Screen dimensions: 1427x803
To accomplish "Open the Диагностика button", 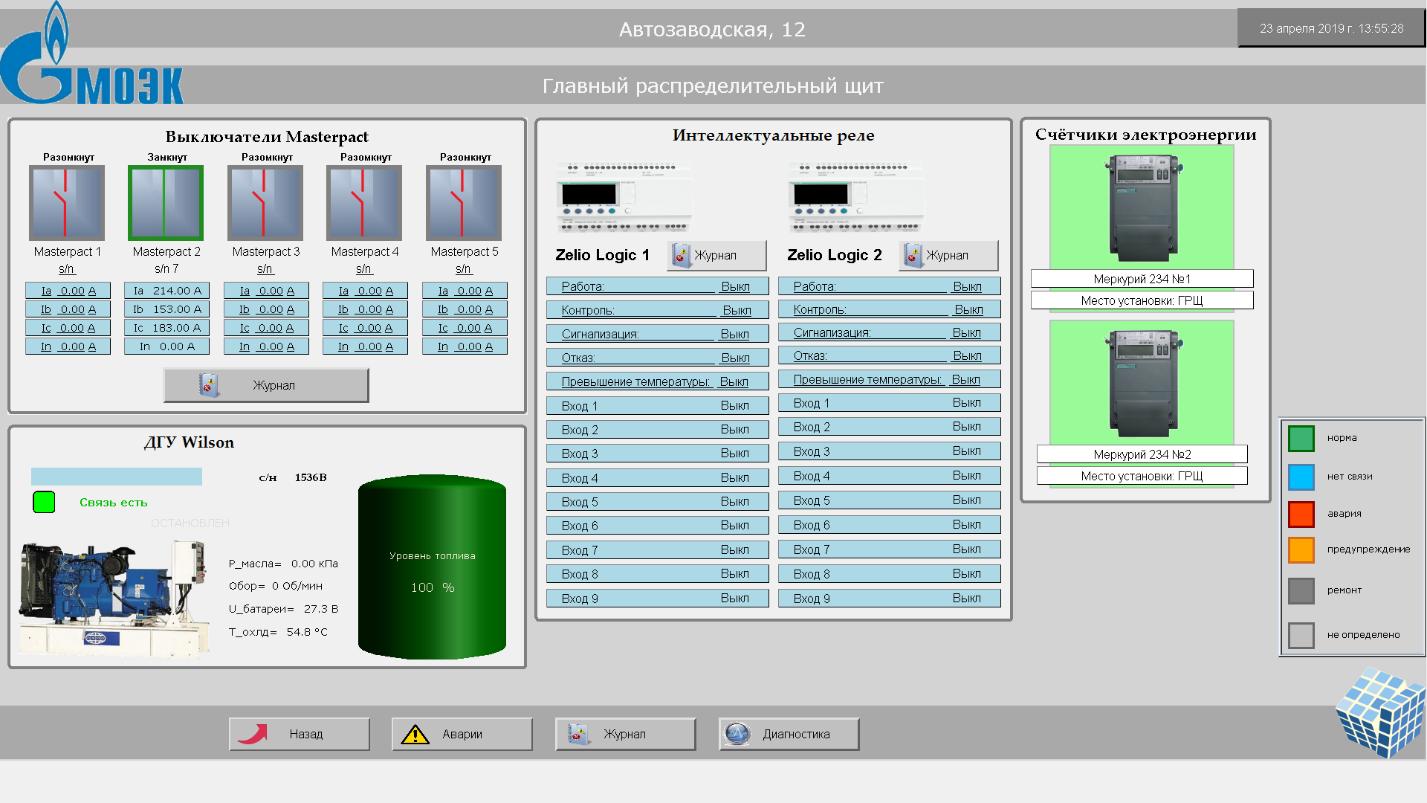I will pyautogui.click(x=788, y=734).
